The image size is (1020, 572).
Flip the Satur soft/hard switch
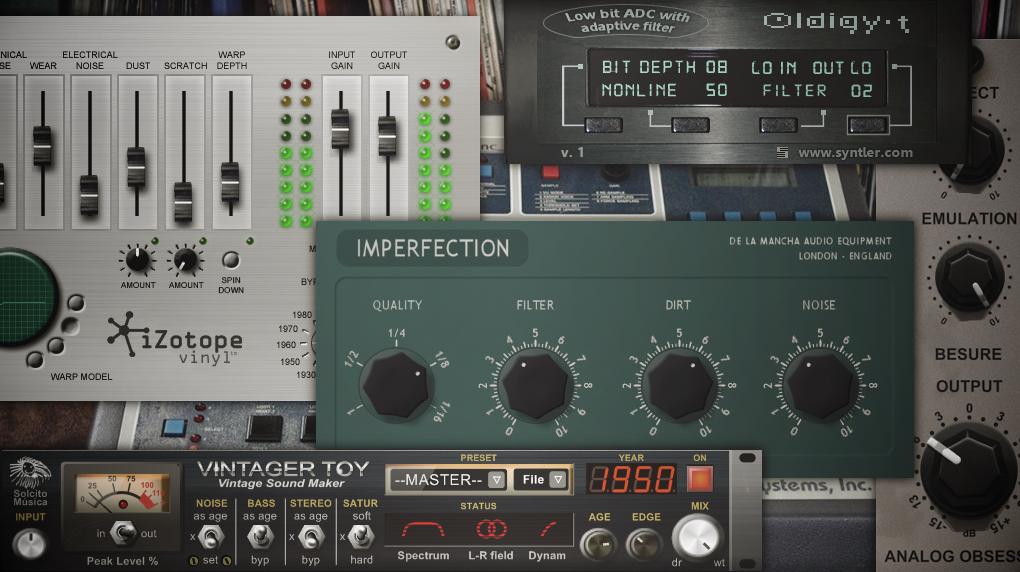tap(360, 537)
